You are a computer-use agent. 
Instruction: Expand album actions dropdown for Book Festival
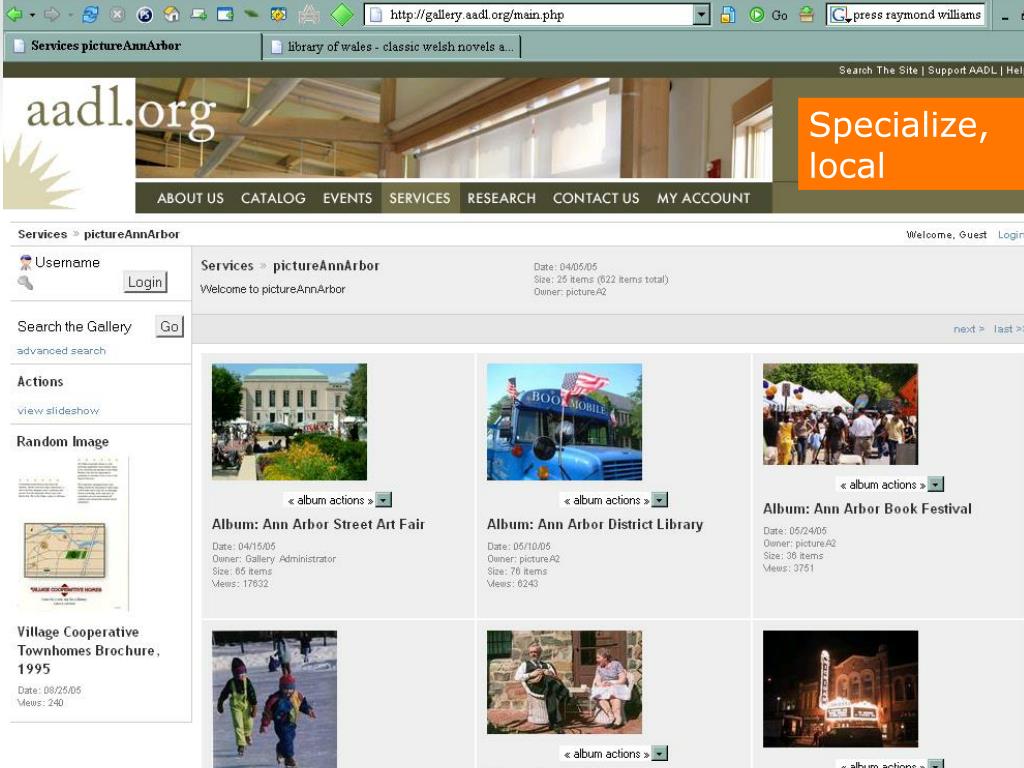(936, 485)
